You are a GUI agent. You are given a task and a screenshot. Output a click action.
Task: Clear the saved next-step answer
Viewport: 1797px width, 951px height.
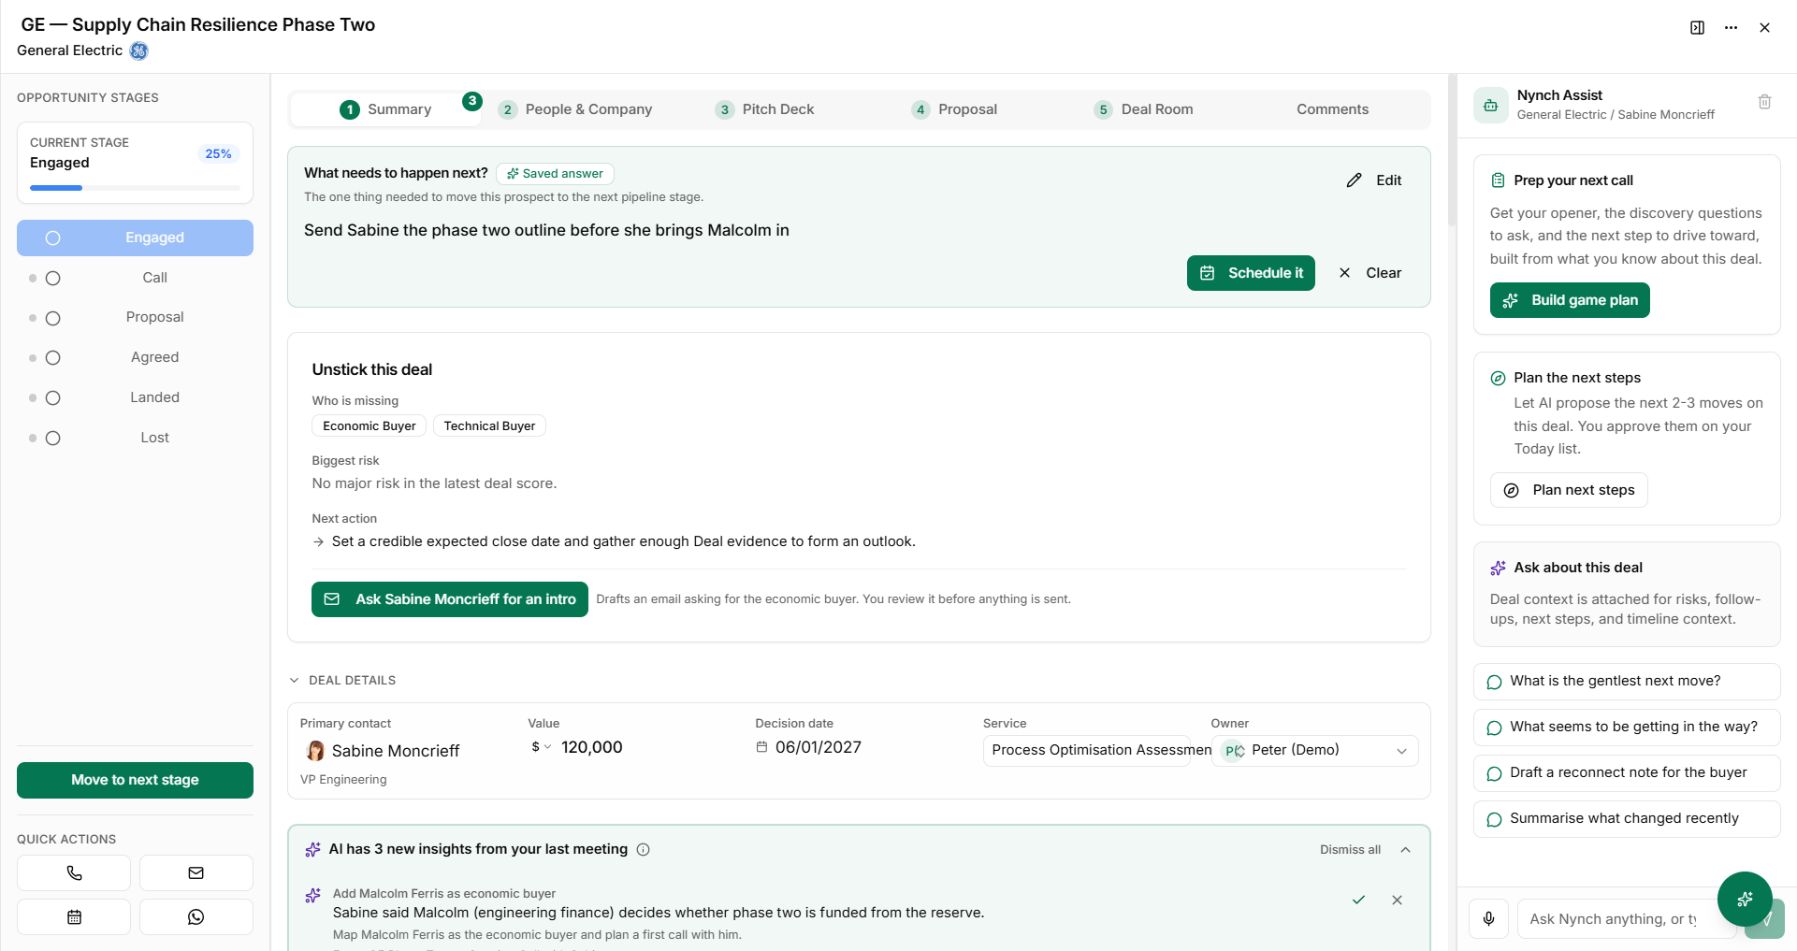[1370, 273]
